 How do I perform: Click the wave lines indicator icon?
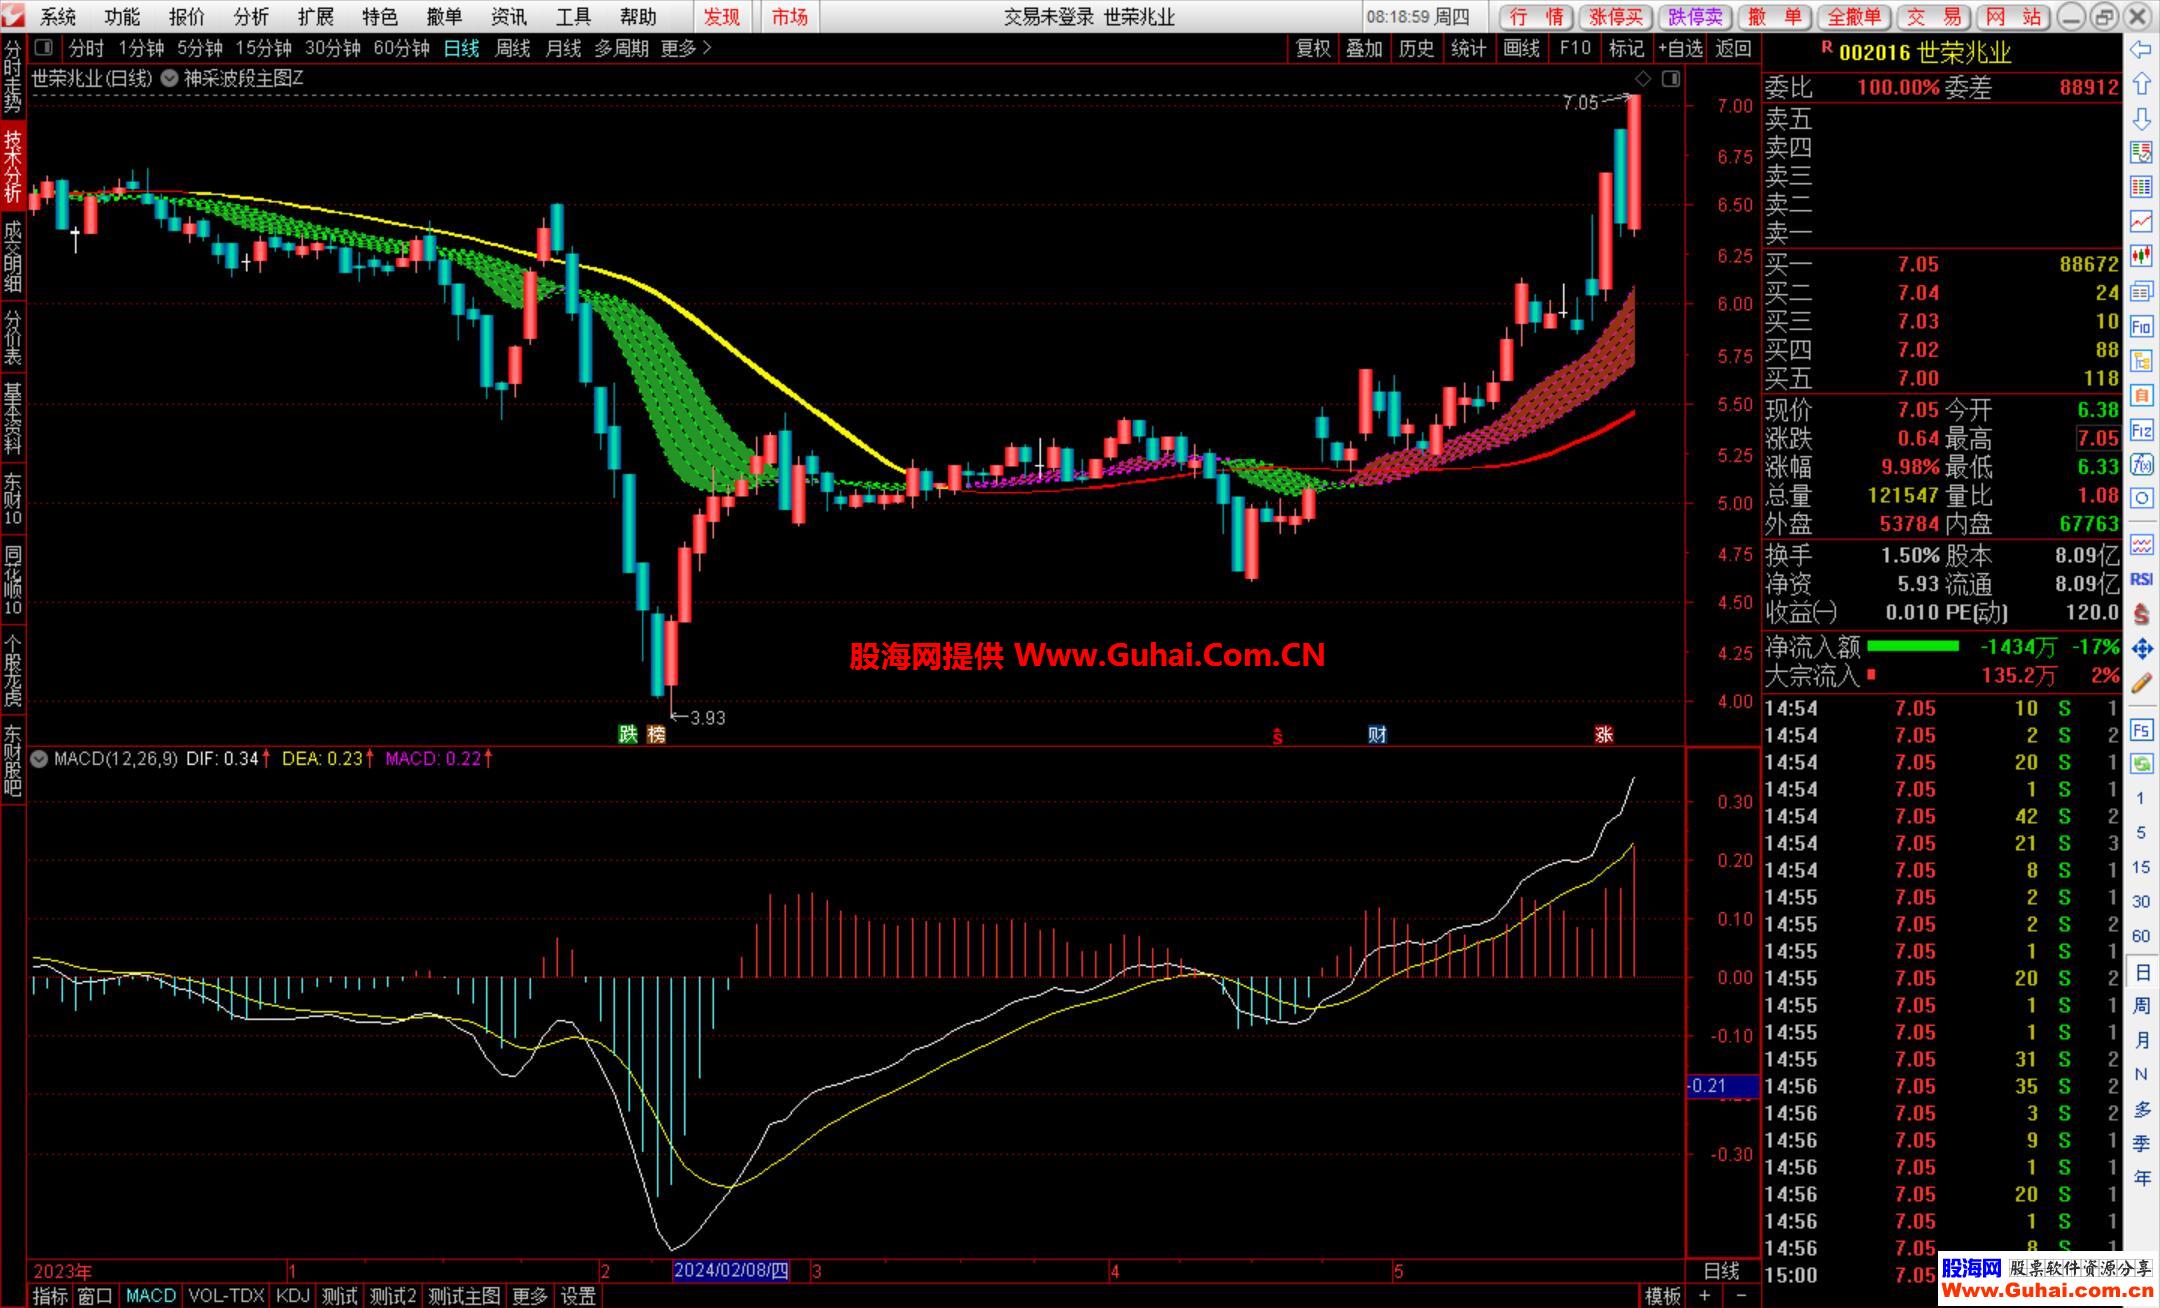pyautogui.click(x=2141, y=545)
